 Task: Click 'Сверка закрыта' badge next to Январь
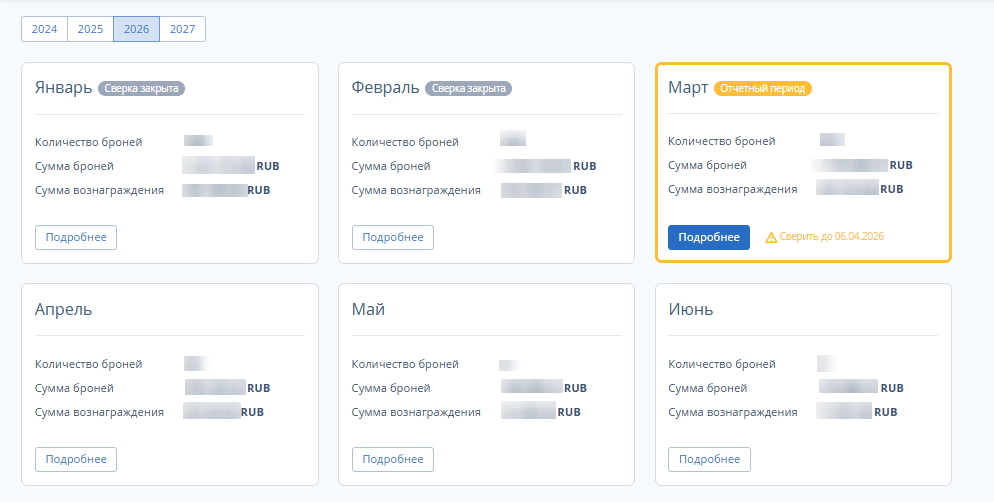[141, 88]
